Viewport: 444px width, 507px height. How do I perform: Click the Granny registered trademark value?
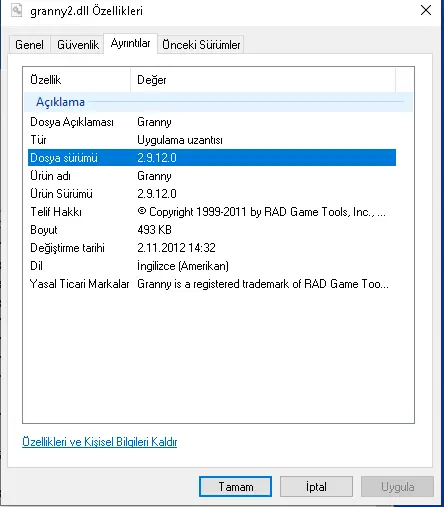tap(263, 284)
